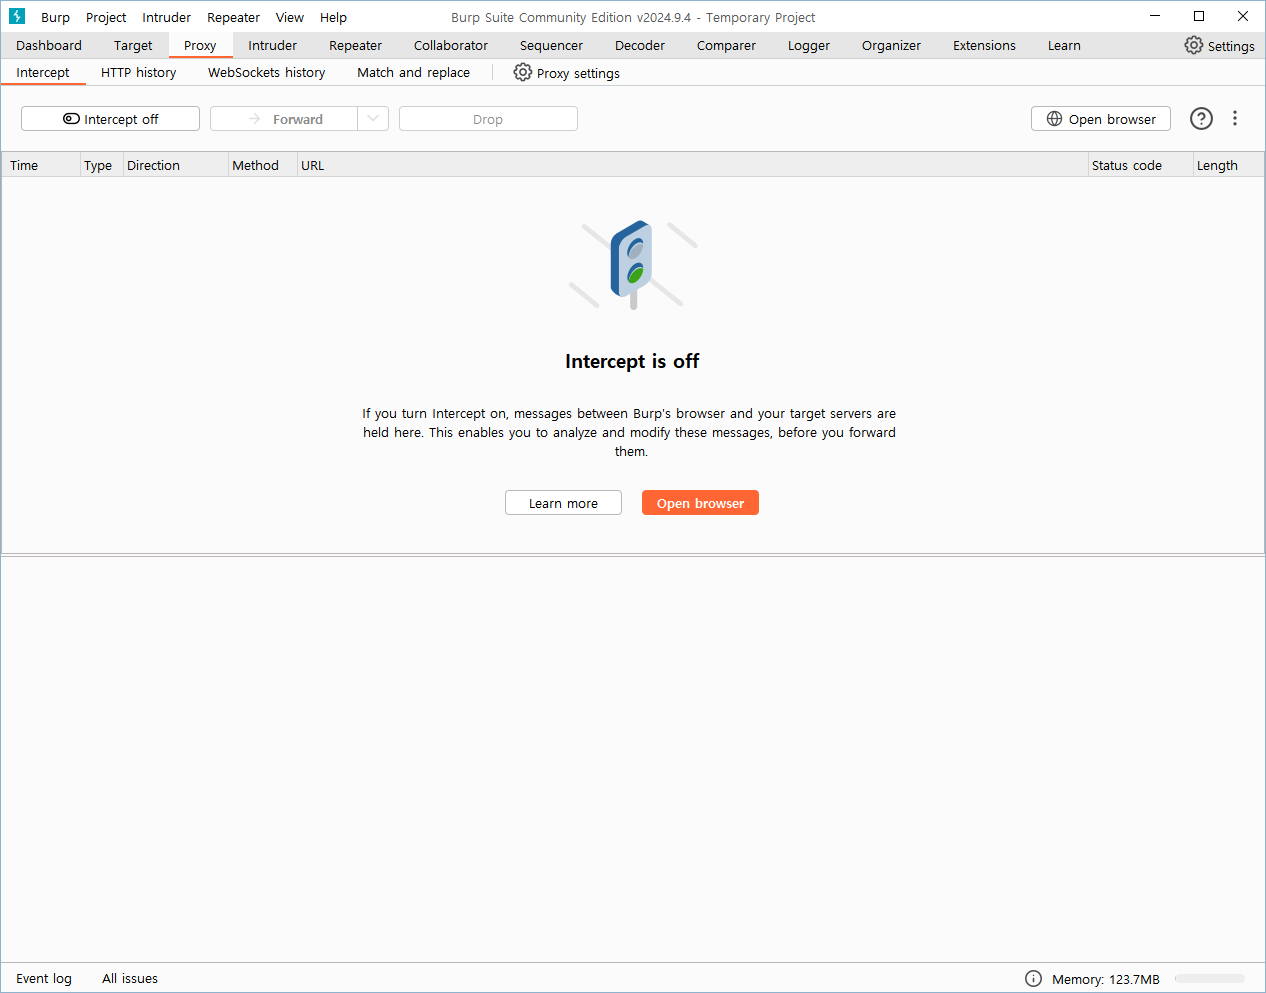Expand the Forward dropdown arrow
The width and height of the screenshot is (1266, 993).
click(373, 118)
